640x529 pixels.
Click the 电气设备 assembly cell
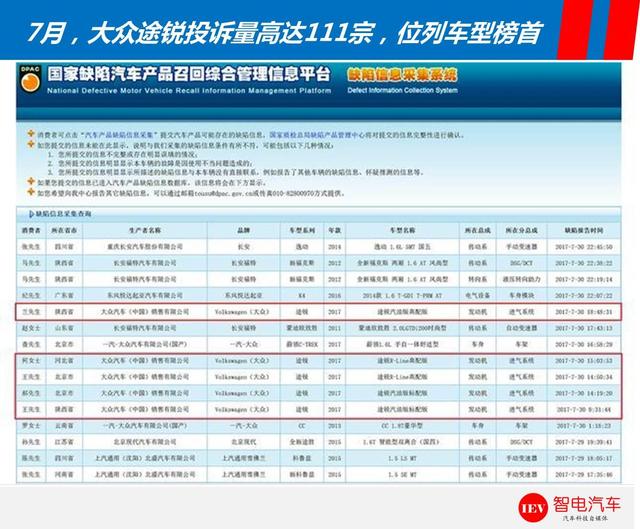(477, 296)
